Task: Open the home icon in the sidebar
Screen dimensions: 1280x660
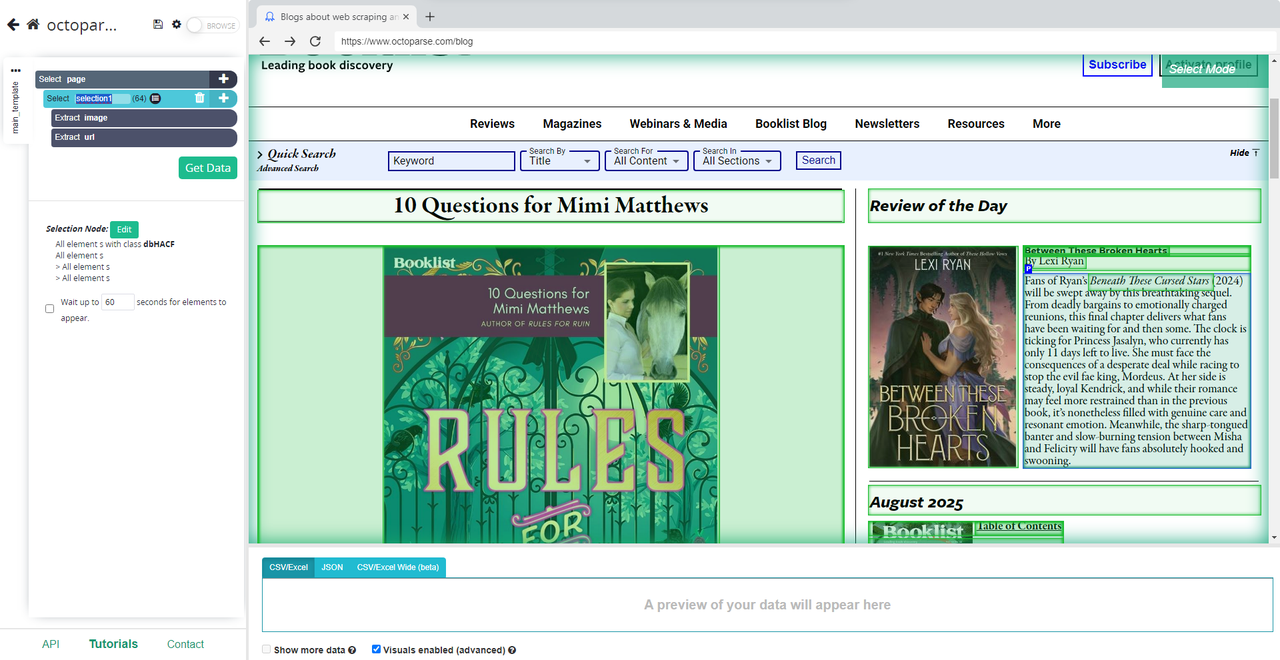Action: [34, 25]
